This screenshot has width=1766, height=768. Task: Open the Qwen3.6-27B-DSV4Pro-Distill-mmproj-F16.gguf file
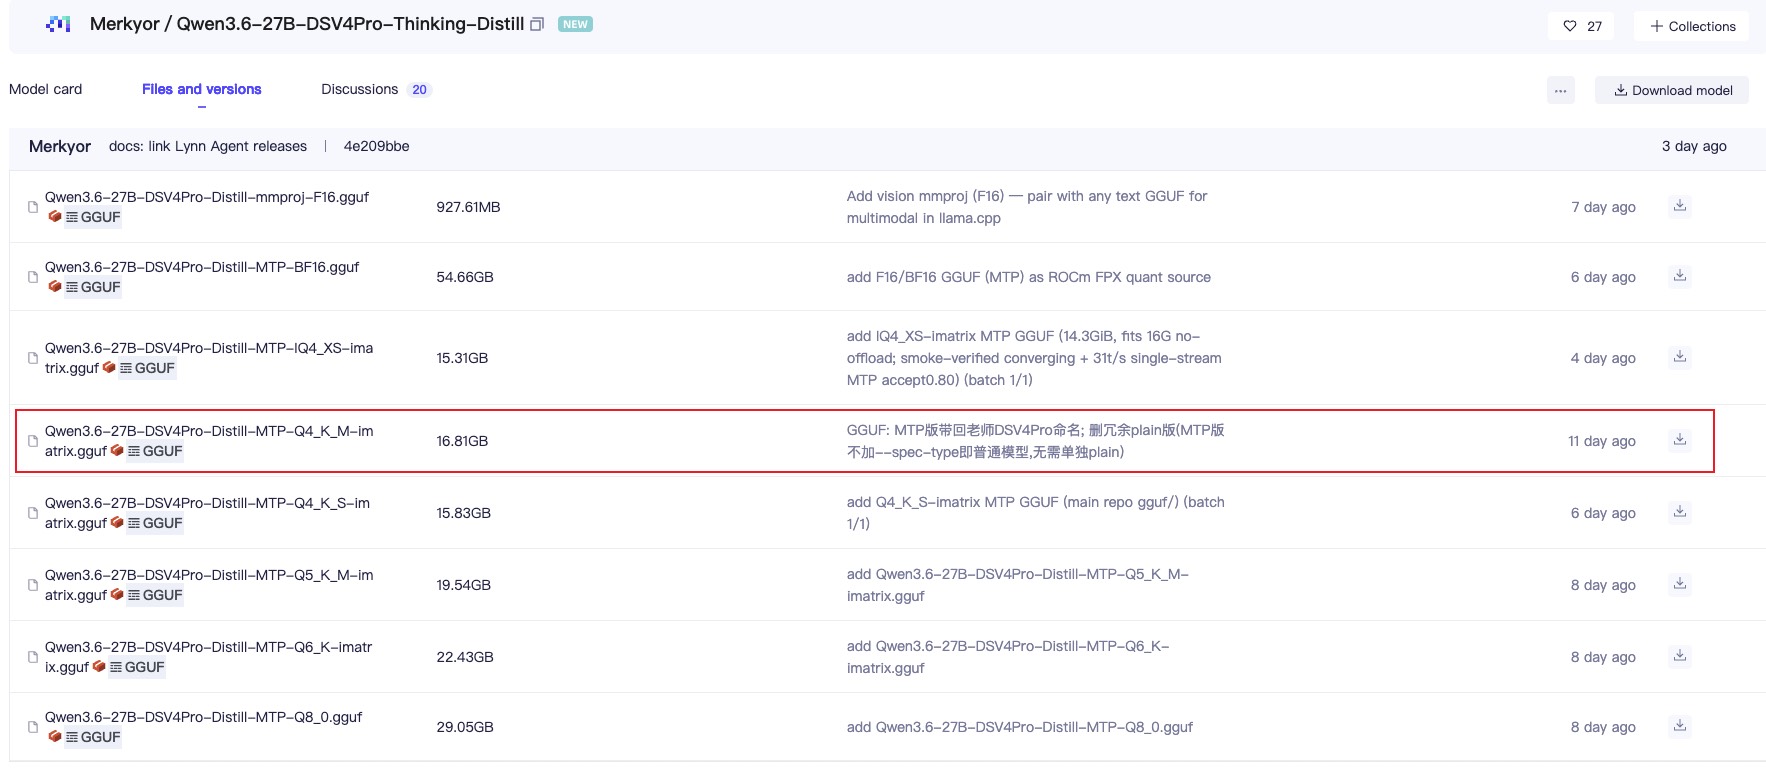pos(207,197)
